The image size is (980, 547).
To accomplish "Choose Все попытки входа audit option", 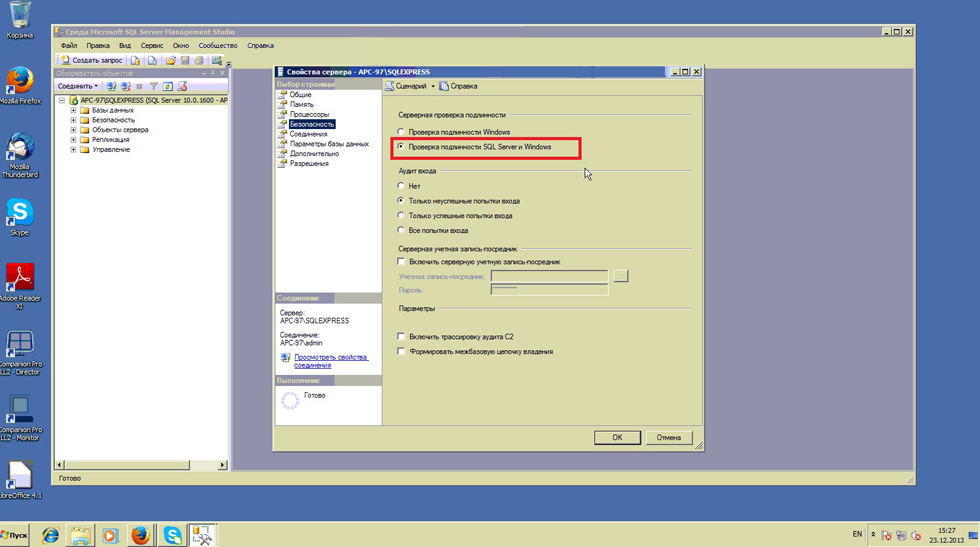I will (x=402, y=230).
